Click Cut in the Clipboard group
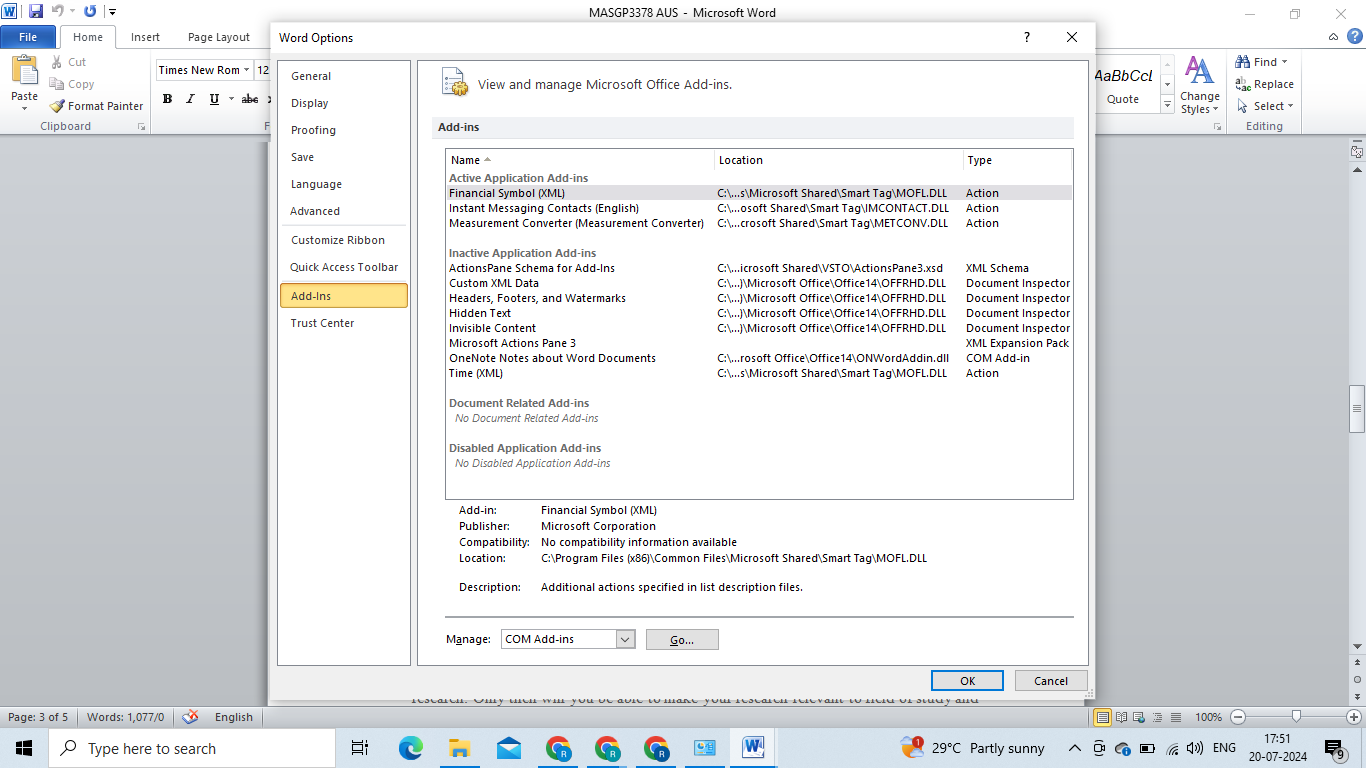The height and width of the screenshot is (768, 1366). (68, 62)
